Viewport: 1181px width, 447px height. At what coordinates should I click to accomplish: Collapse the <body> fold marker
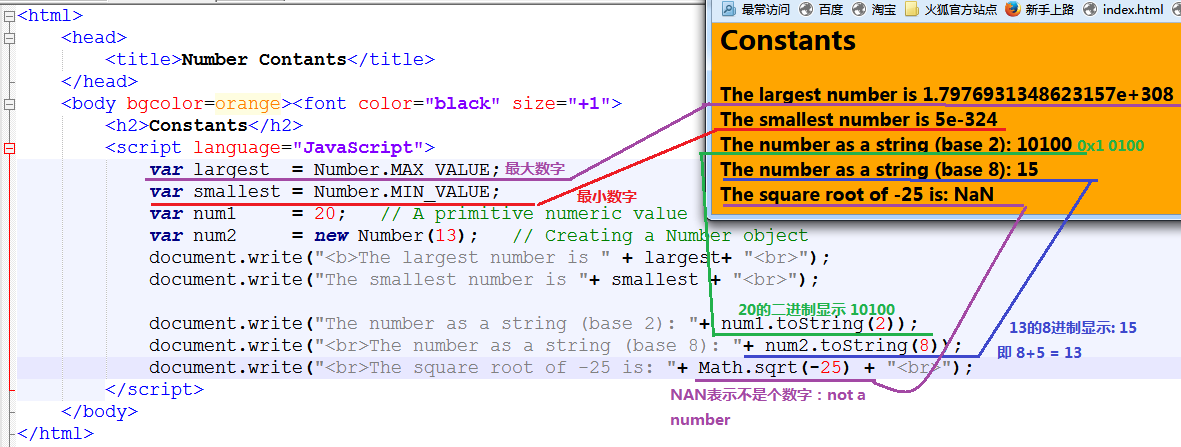9,103
